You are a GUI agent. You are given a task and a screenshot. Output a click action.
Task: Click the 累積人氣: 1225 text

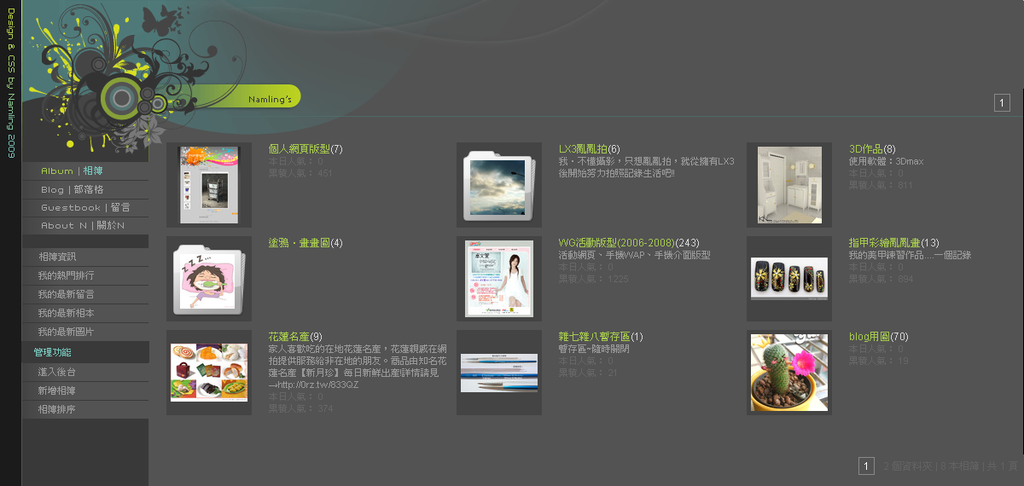(594, 279)
